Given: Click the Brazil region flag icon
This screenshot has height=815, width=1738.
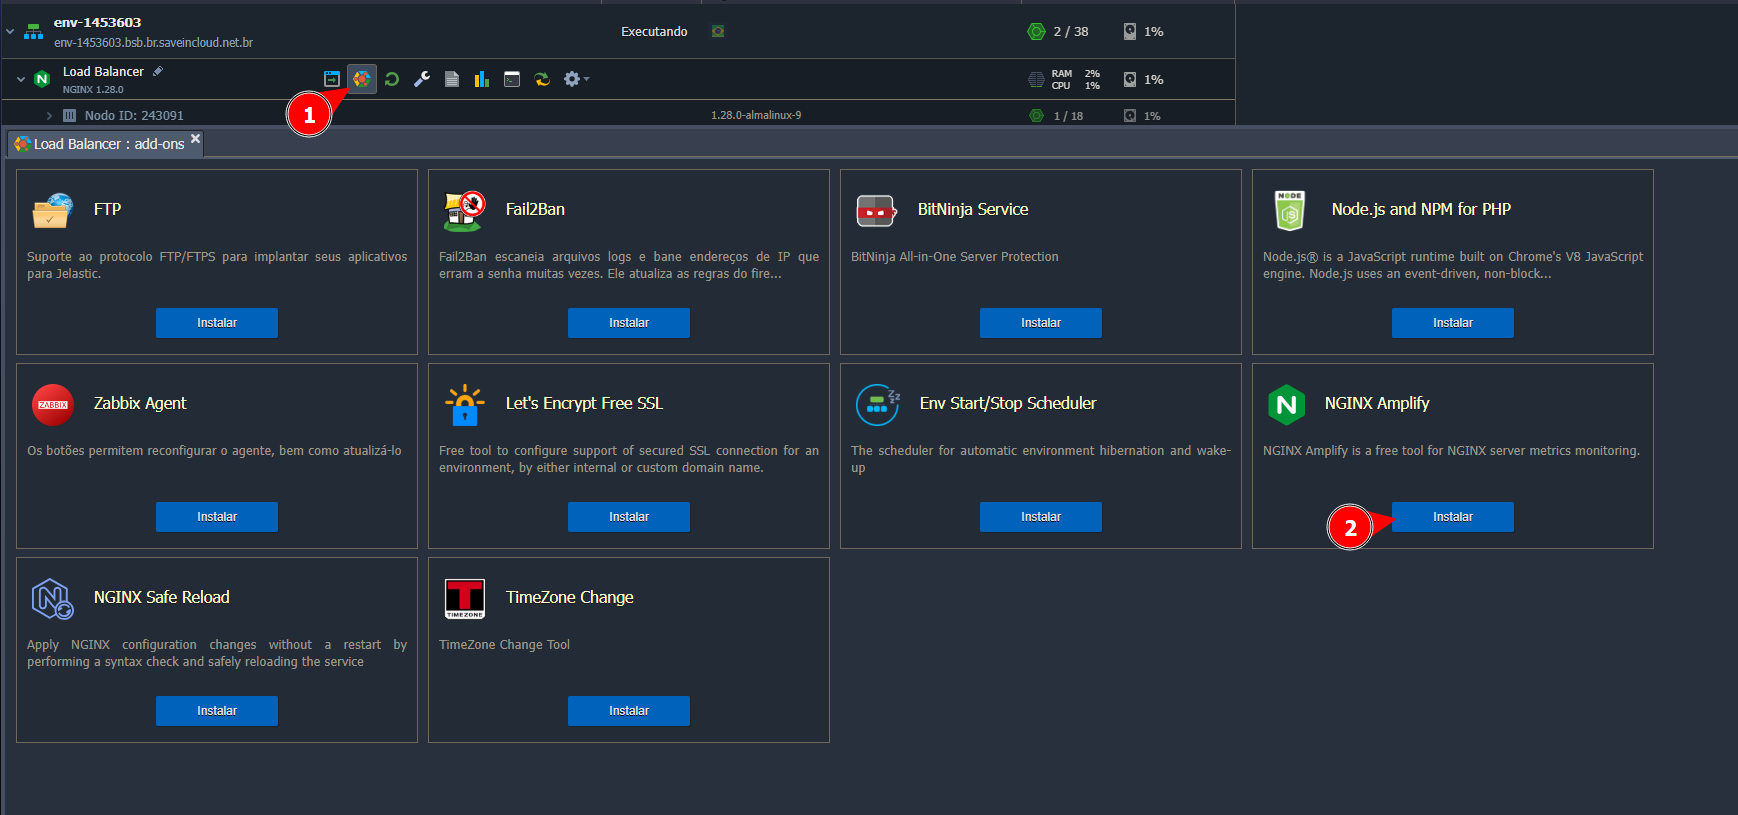Looking at the screenshot, I should pyautogui.click(x=717, y=31).
